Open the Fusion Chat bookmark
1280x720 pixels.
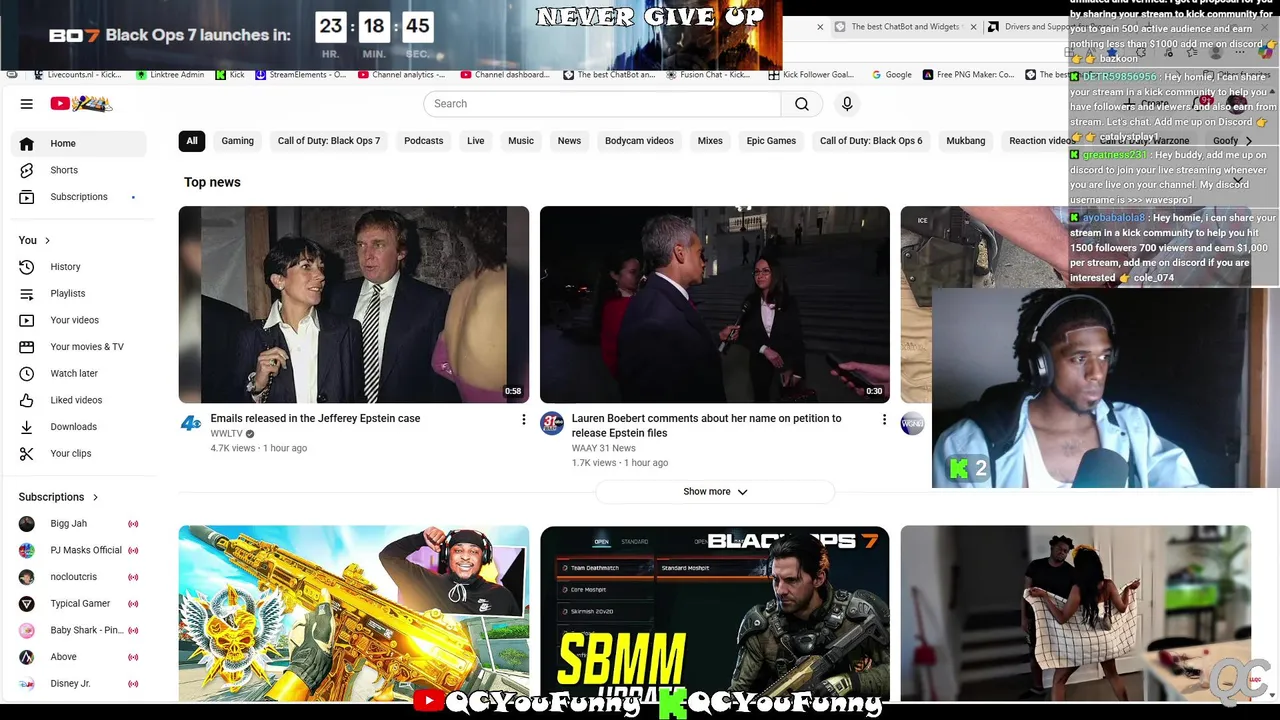(x=708, y=75)
